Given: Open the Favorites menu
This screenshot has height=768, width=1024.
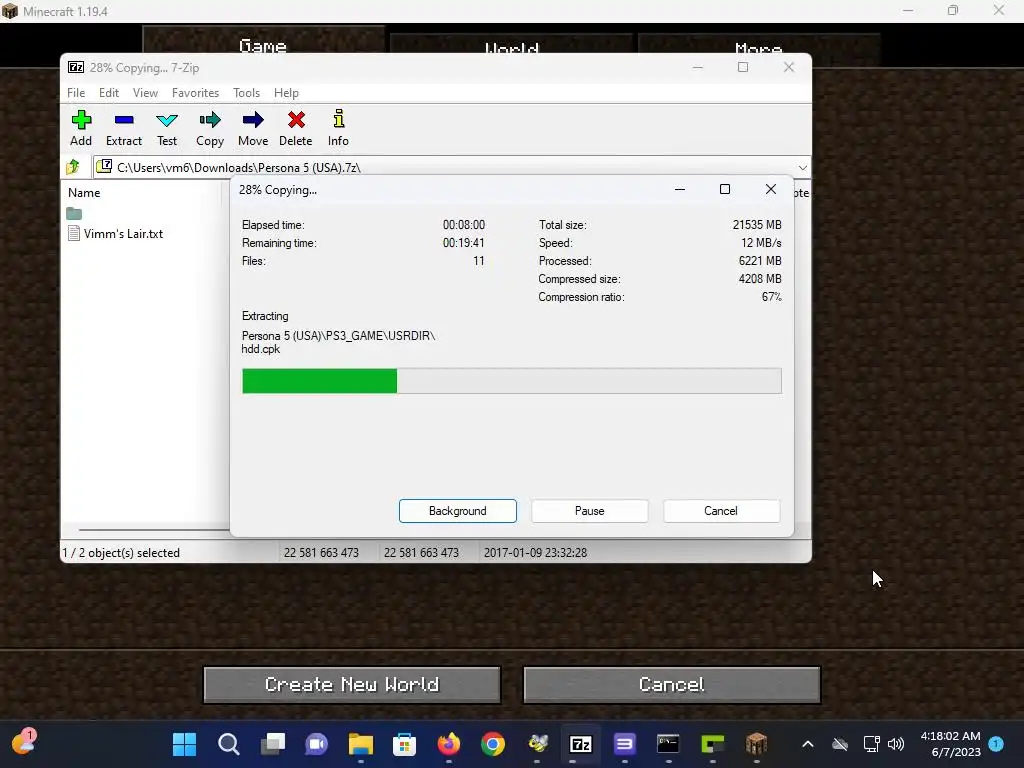Looking at the screenshot, I should tap(195, 93).
